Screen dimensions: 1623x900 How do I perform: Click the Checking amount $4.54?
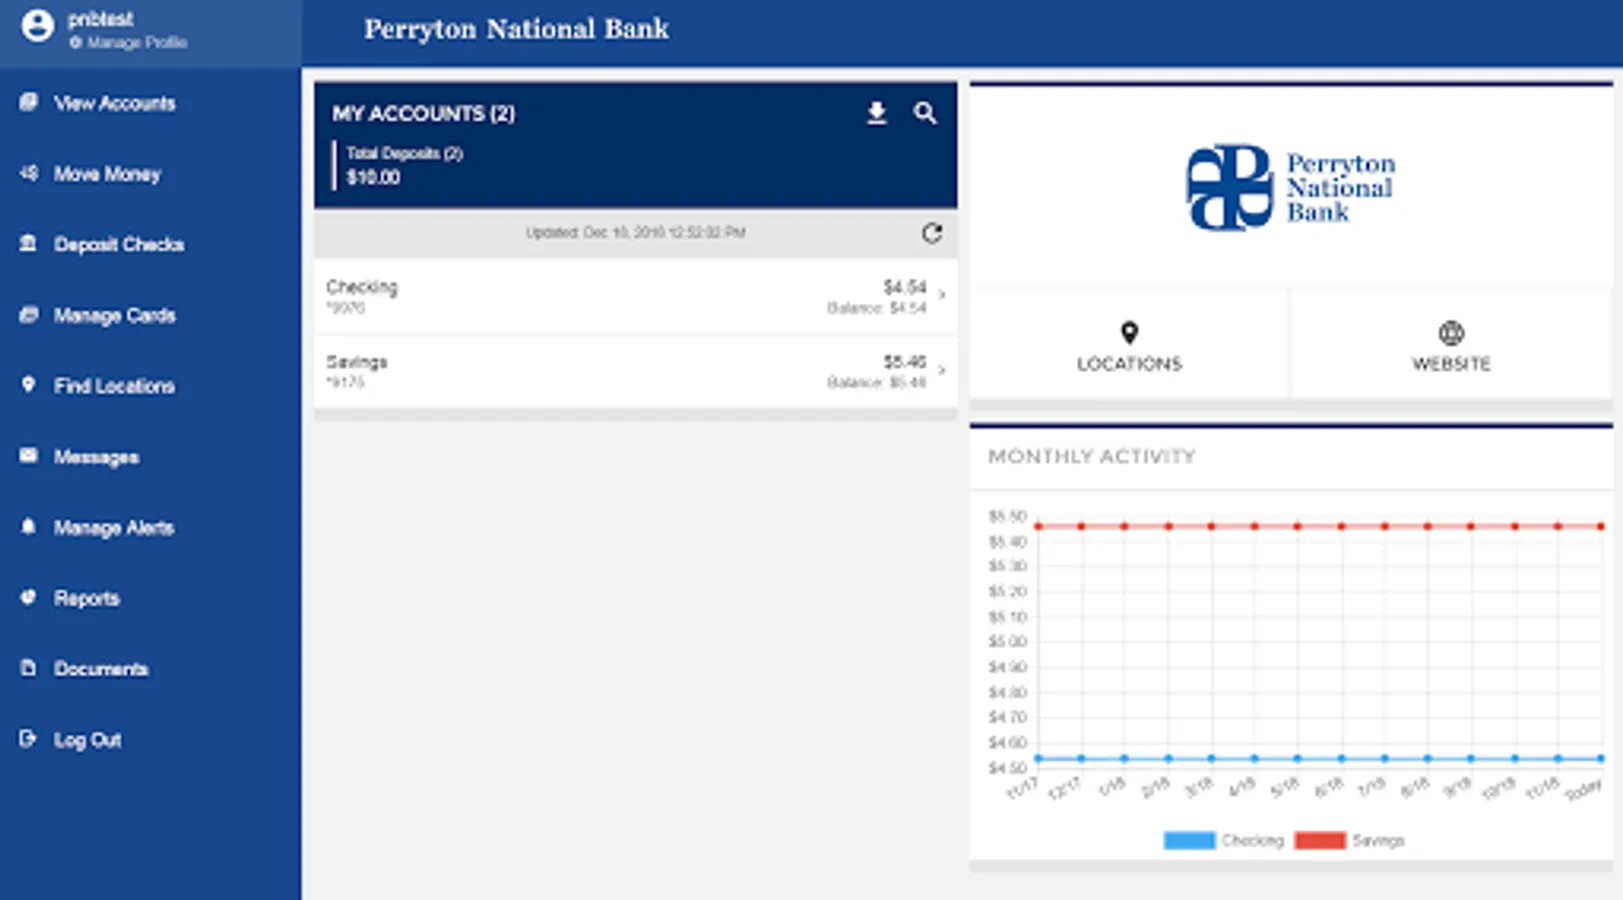904,287
